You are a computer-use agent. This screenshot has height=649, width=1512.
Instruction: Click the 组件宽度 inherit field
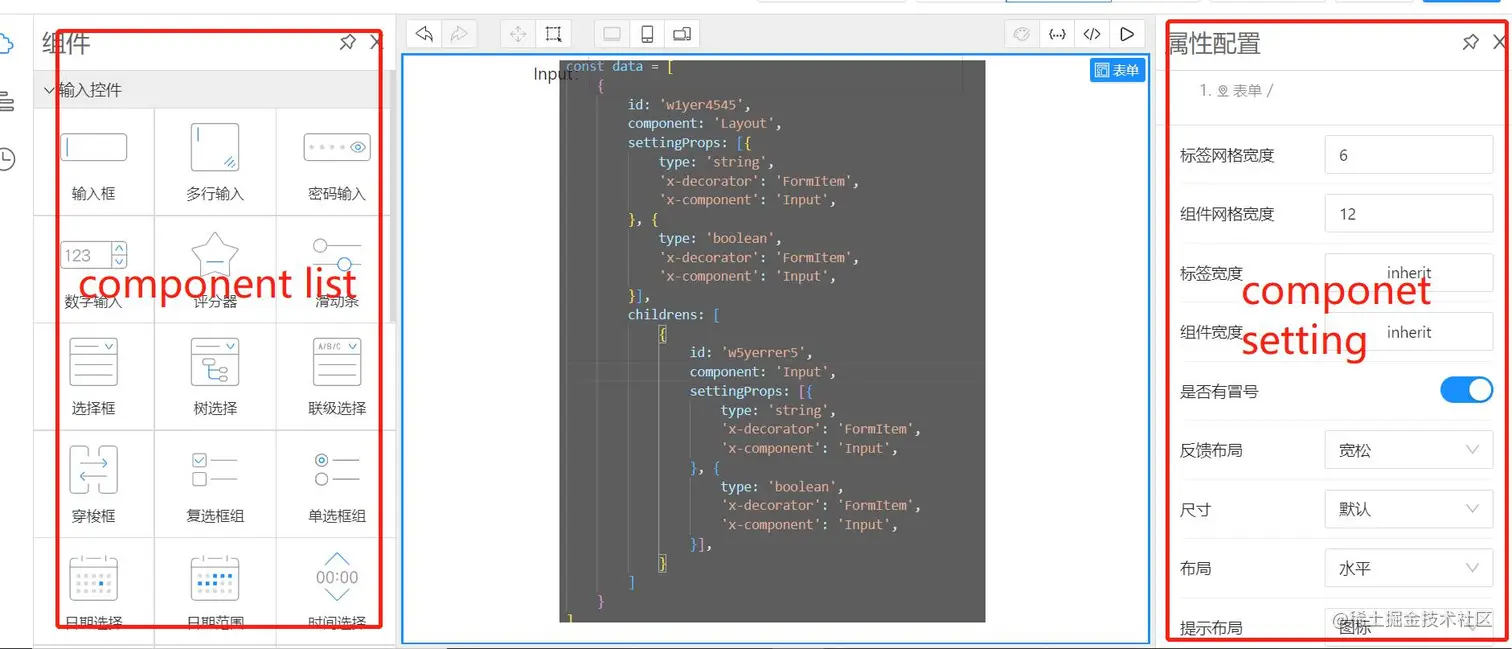(1408, 332)
